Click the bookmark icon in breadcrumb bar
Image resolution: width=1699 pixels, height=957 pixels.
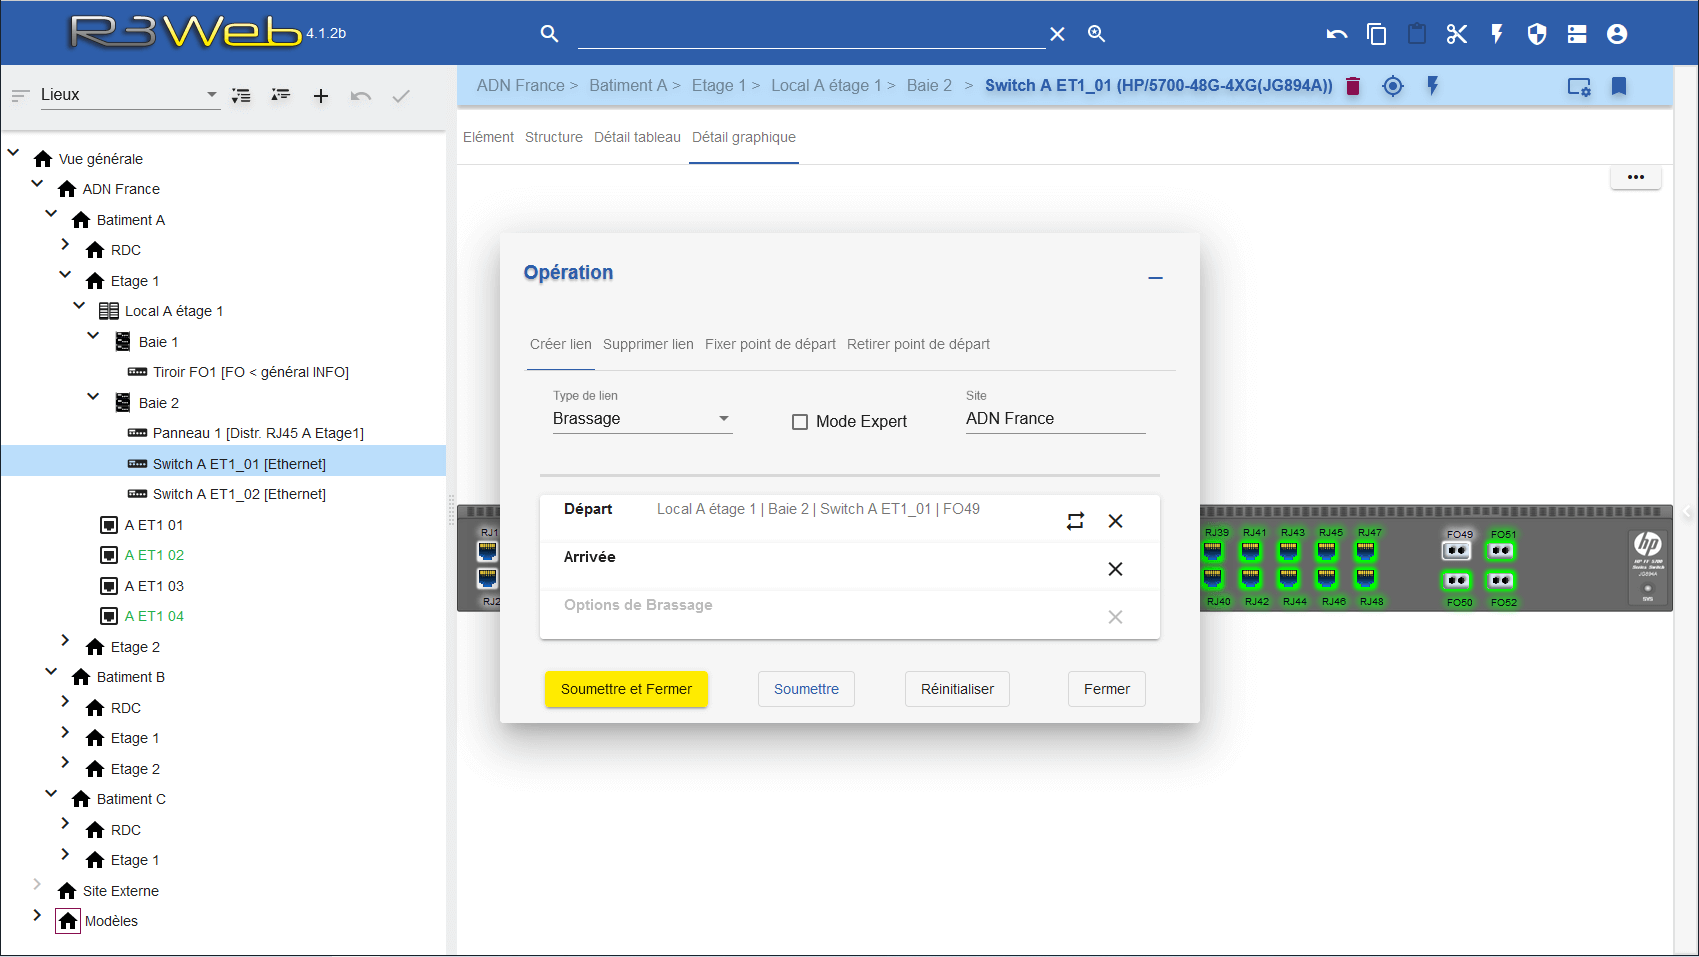tap(1618, 86)
